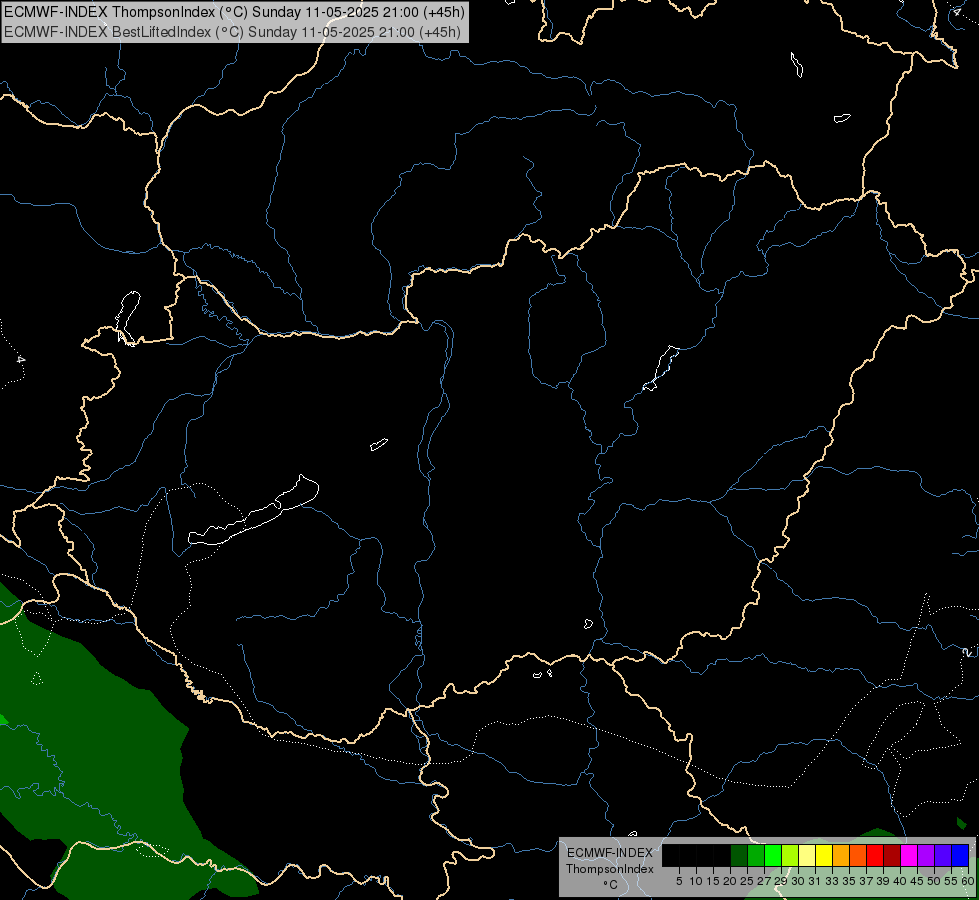Click the legend unit label "°C"

click(610, 885)
